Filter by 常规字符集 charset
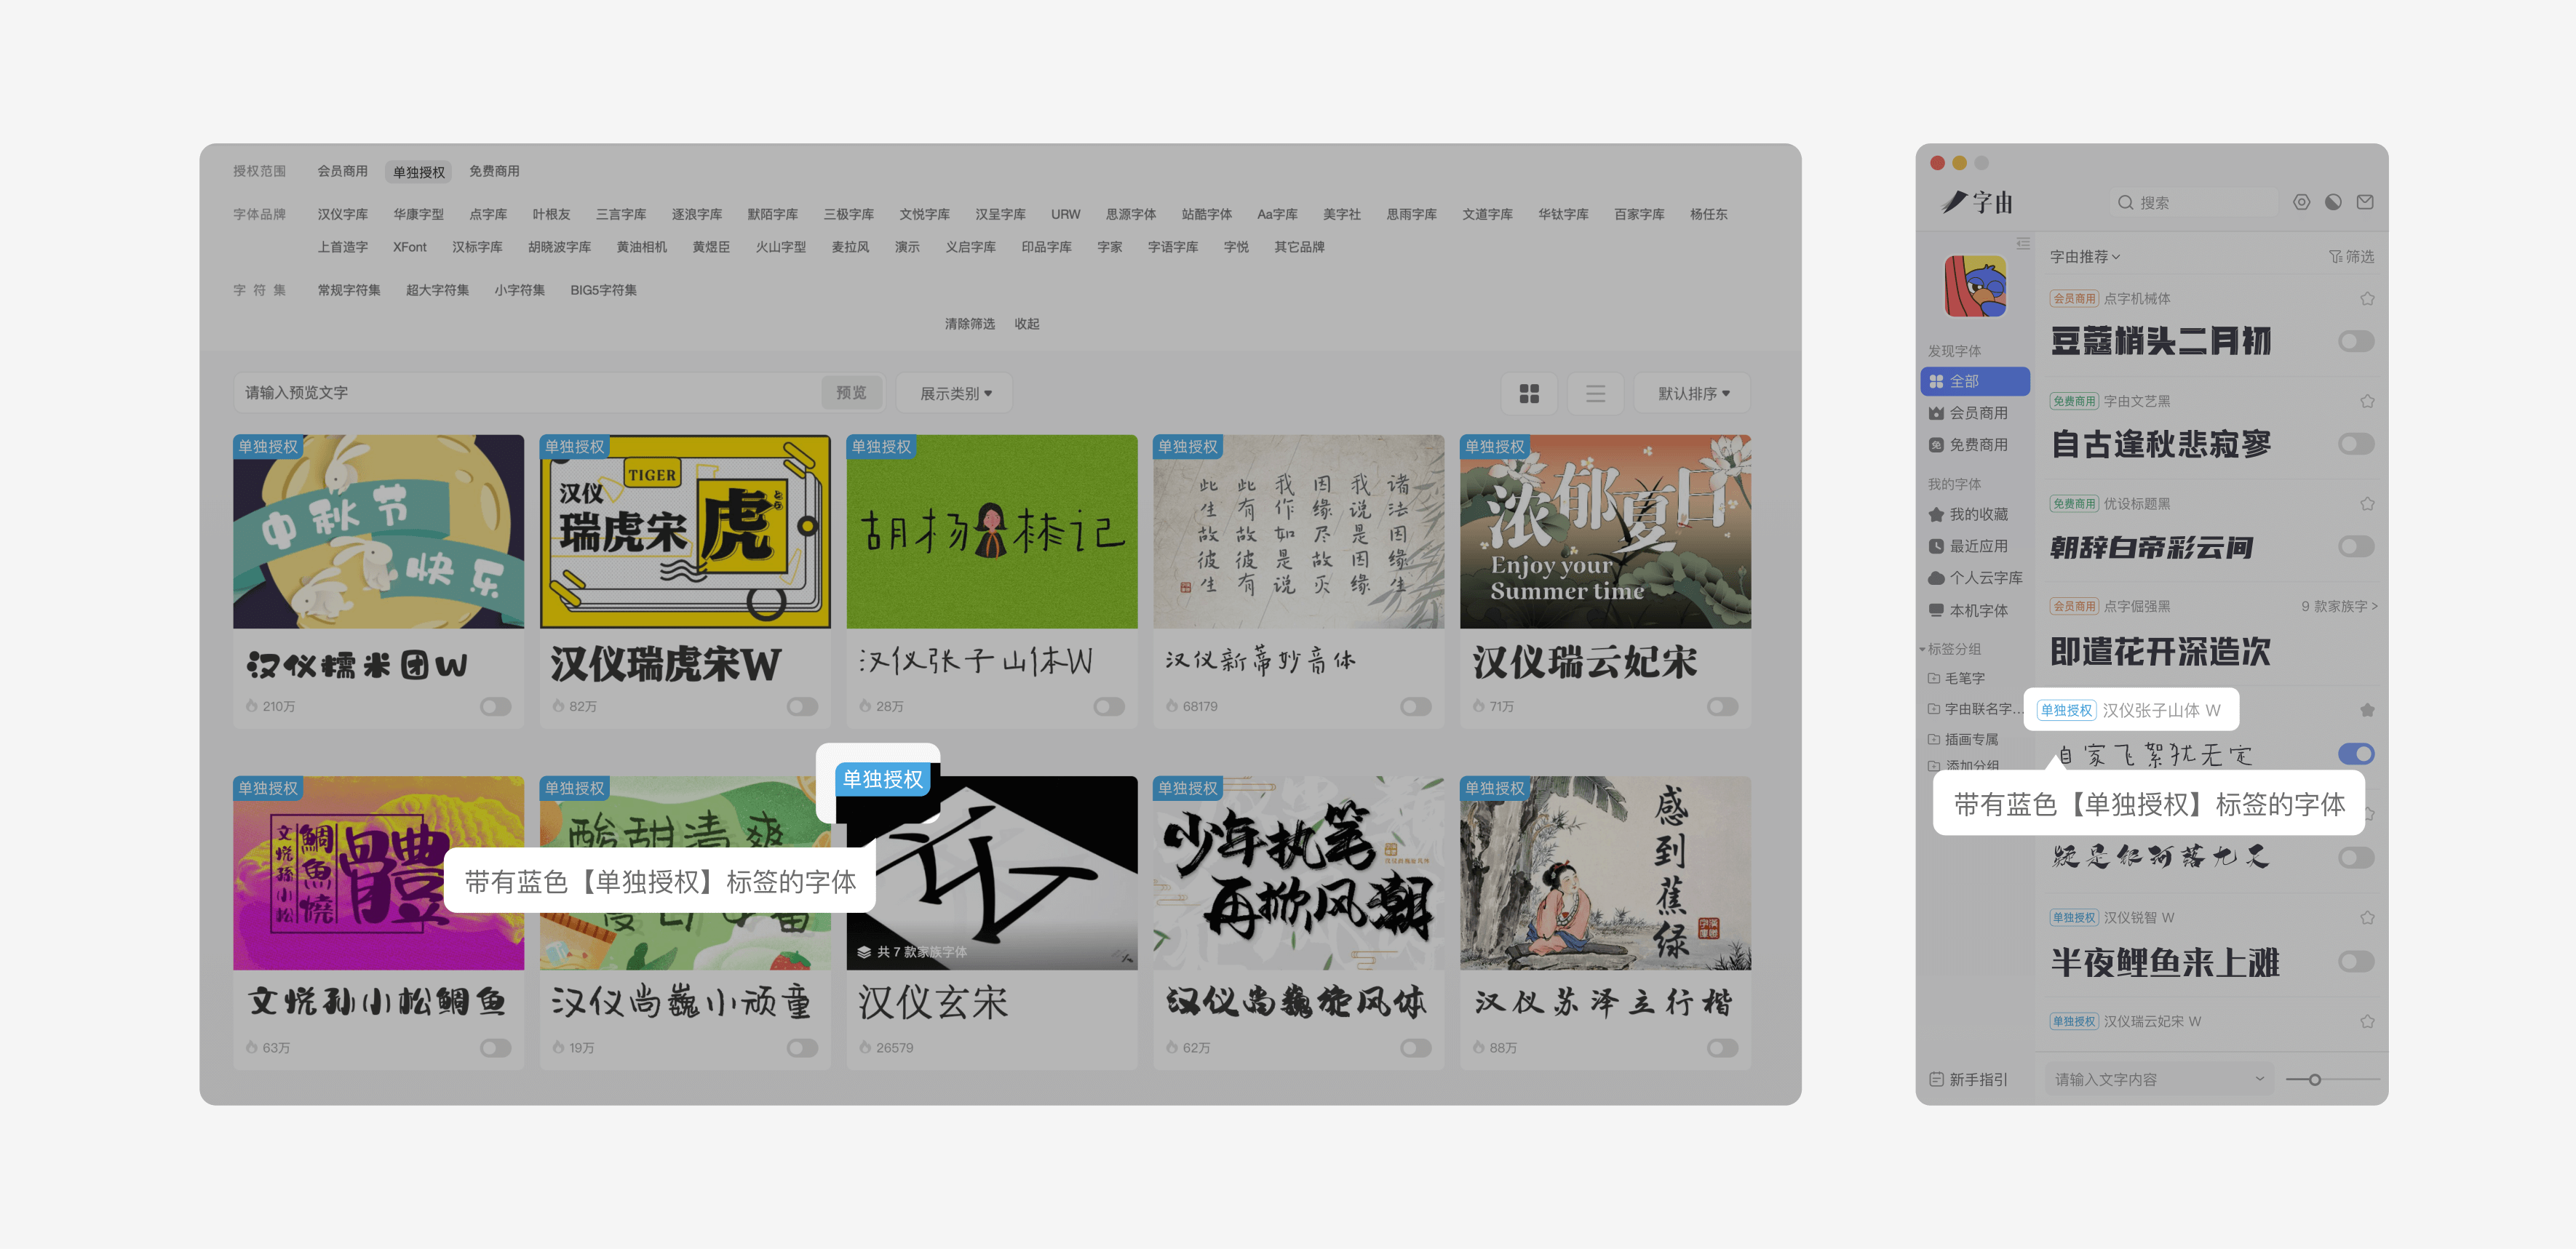The height and width of the screenshot is (1249, 2576). tap(349, 290)
